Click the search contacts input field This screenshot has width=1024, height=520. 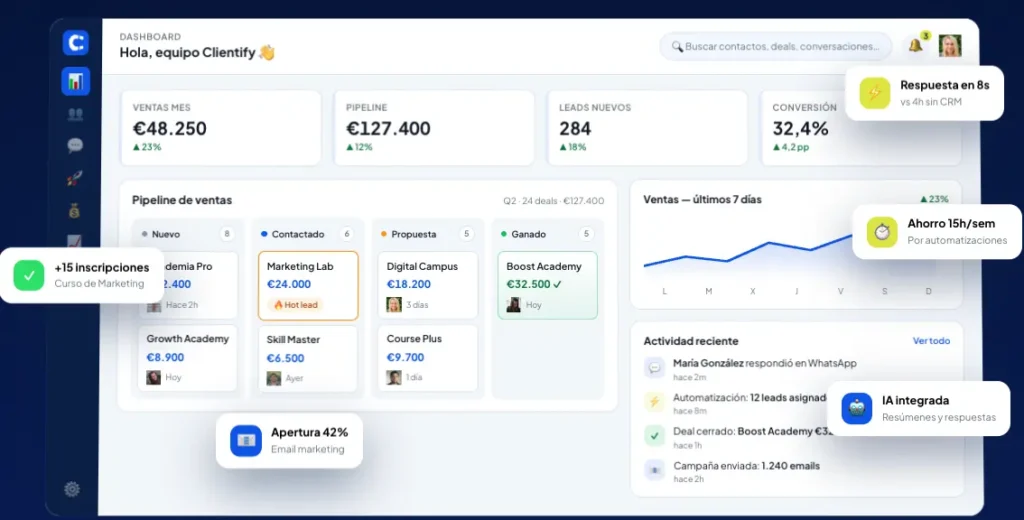pyautogui.click(x=776, y=46)
